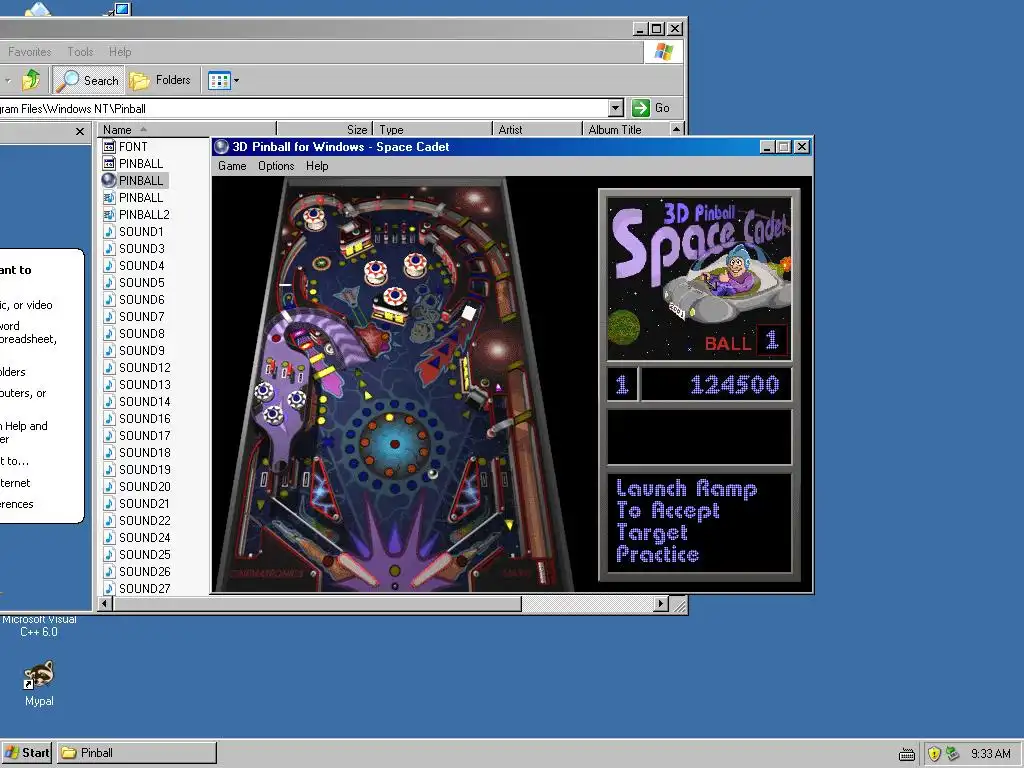Click the horizontal scrollbar left arrow in Explorer
The height and width of the screenshot is (768, 1024).
point(105,604)
